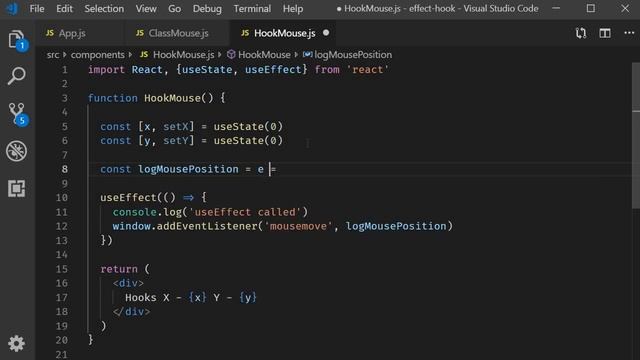The image size is (640, 360).
Task: Click 'logMousePosition' argument on line 12
Action: tap(396, 226)
